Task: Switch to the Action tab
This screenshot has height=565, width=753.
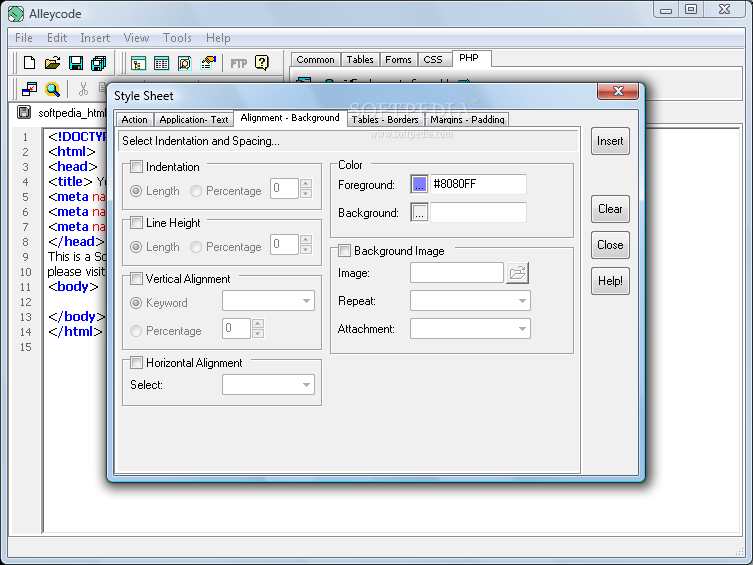Action: 134,120
